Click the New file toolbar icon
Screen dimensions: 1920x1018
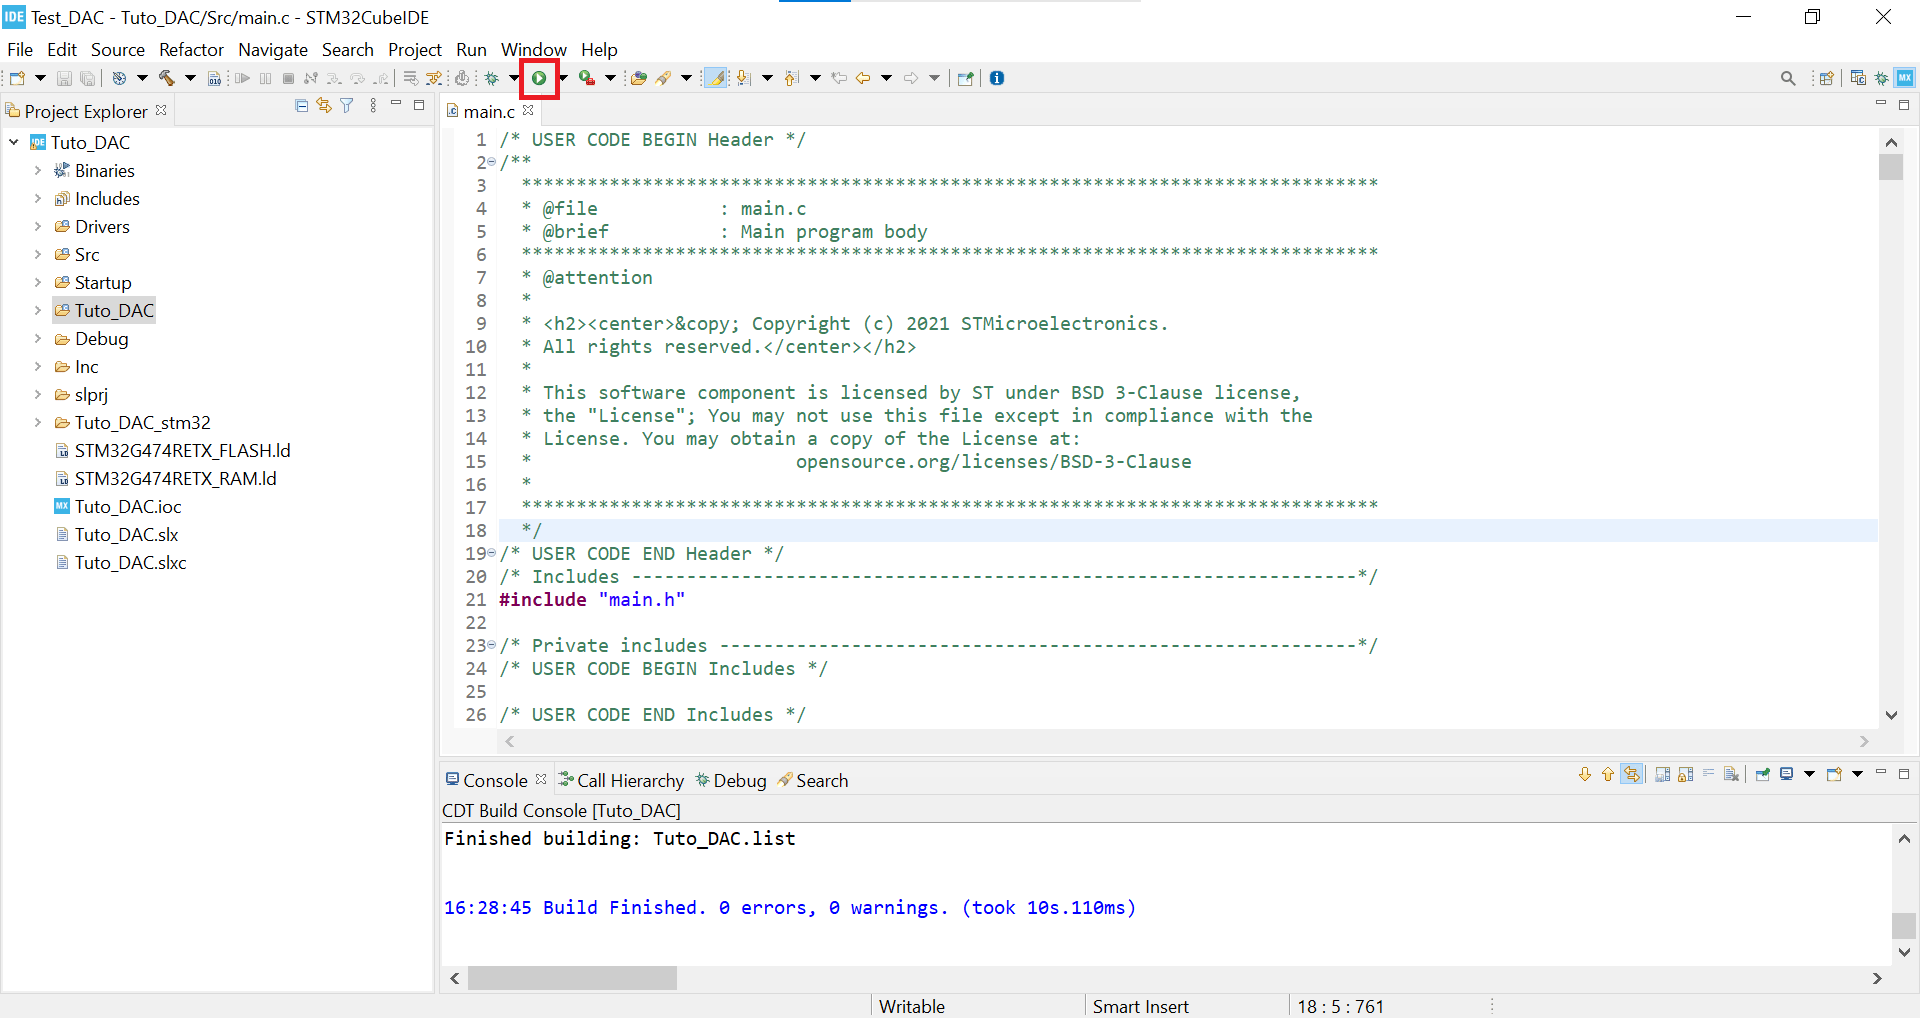[16, 78]
